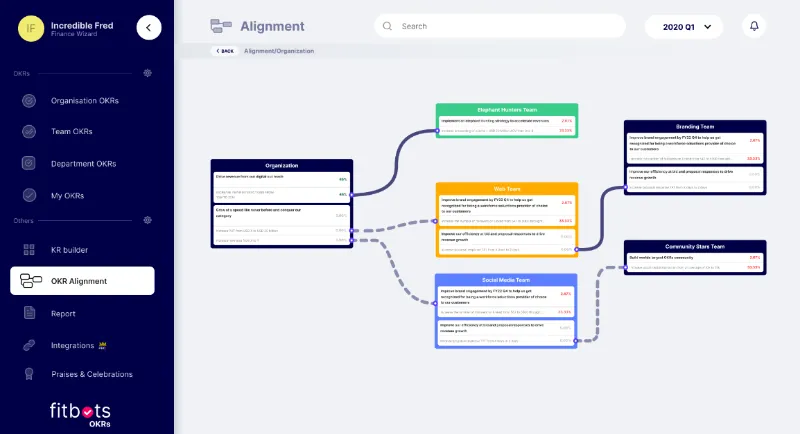Click the Department OKRs check icon

[29, 163]
